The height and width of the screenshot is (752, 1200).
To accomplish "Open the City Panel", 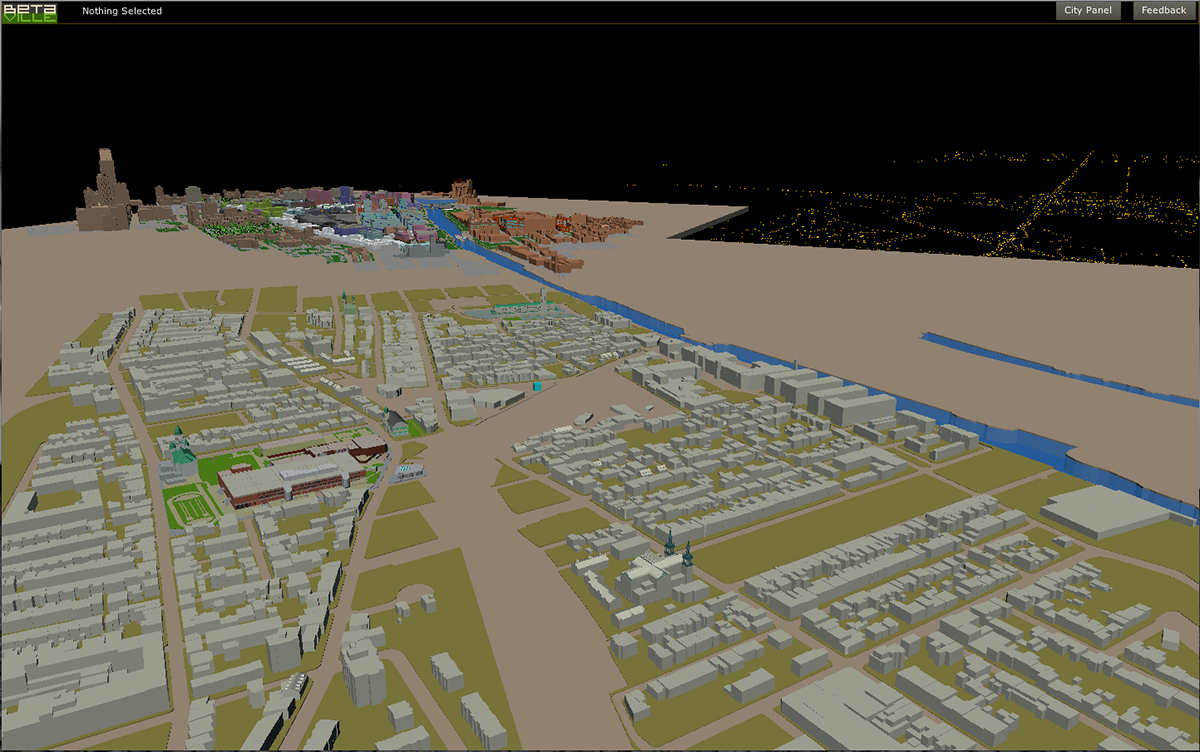I will [x=1088, y=11].
